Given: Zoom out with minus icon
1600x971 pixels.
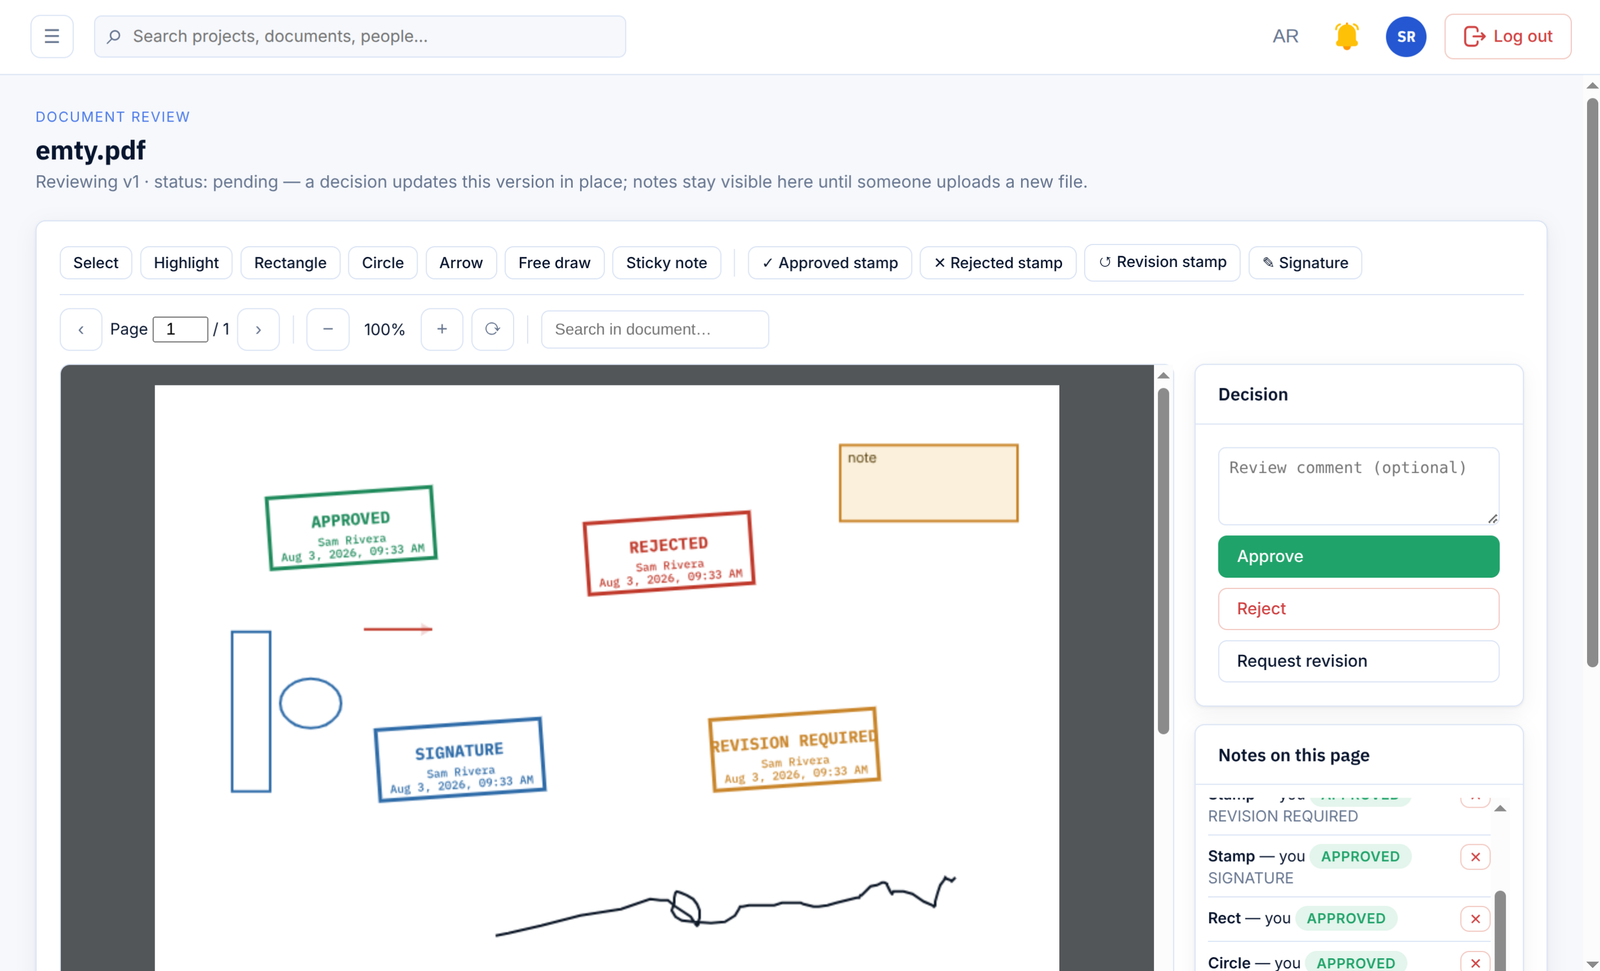Looking at the screenshot, I should pyautogui.click(x=328, y=330).
